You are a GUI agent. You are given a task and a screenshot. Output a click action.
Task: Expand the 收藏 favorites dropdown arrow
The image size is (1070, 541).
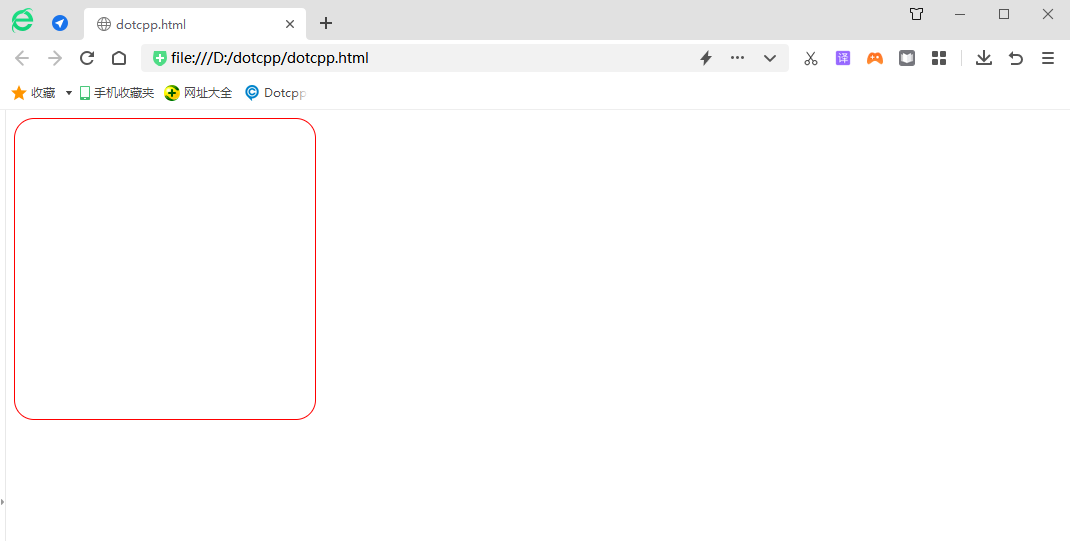[x=69, y=93]
